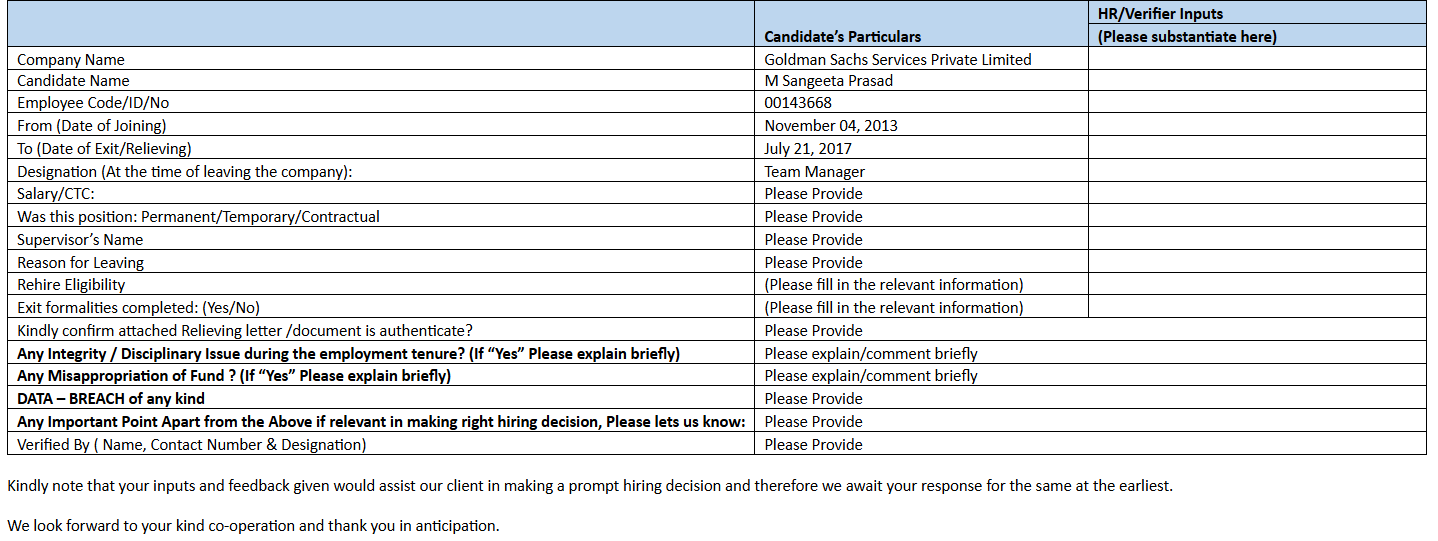Select 'Please Provide' cell for Reason for Leaving
Screen dimensions: 1438x541
click(813, 263)
